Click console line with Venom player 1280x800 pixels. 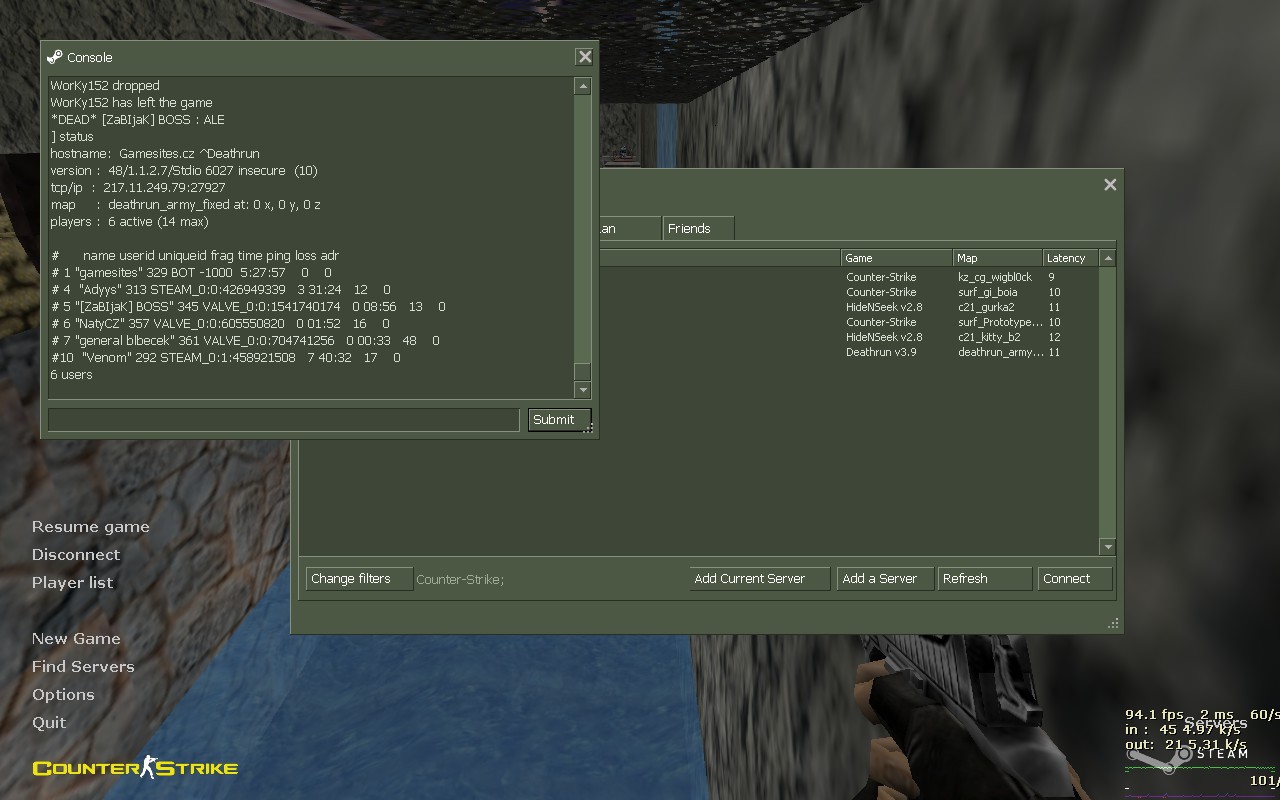tap(226, 358)
